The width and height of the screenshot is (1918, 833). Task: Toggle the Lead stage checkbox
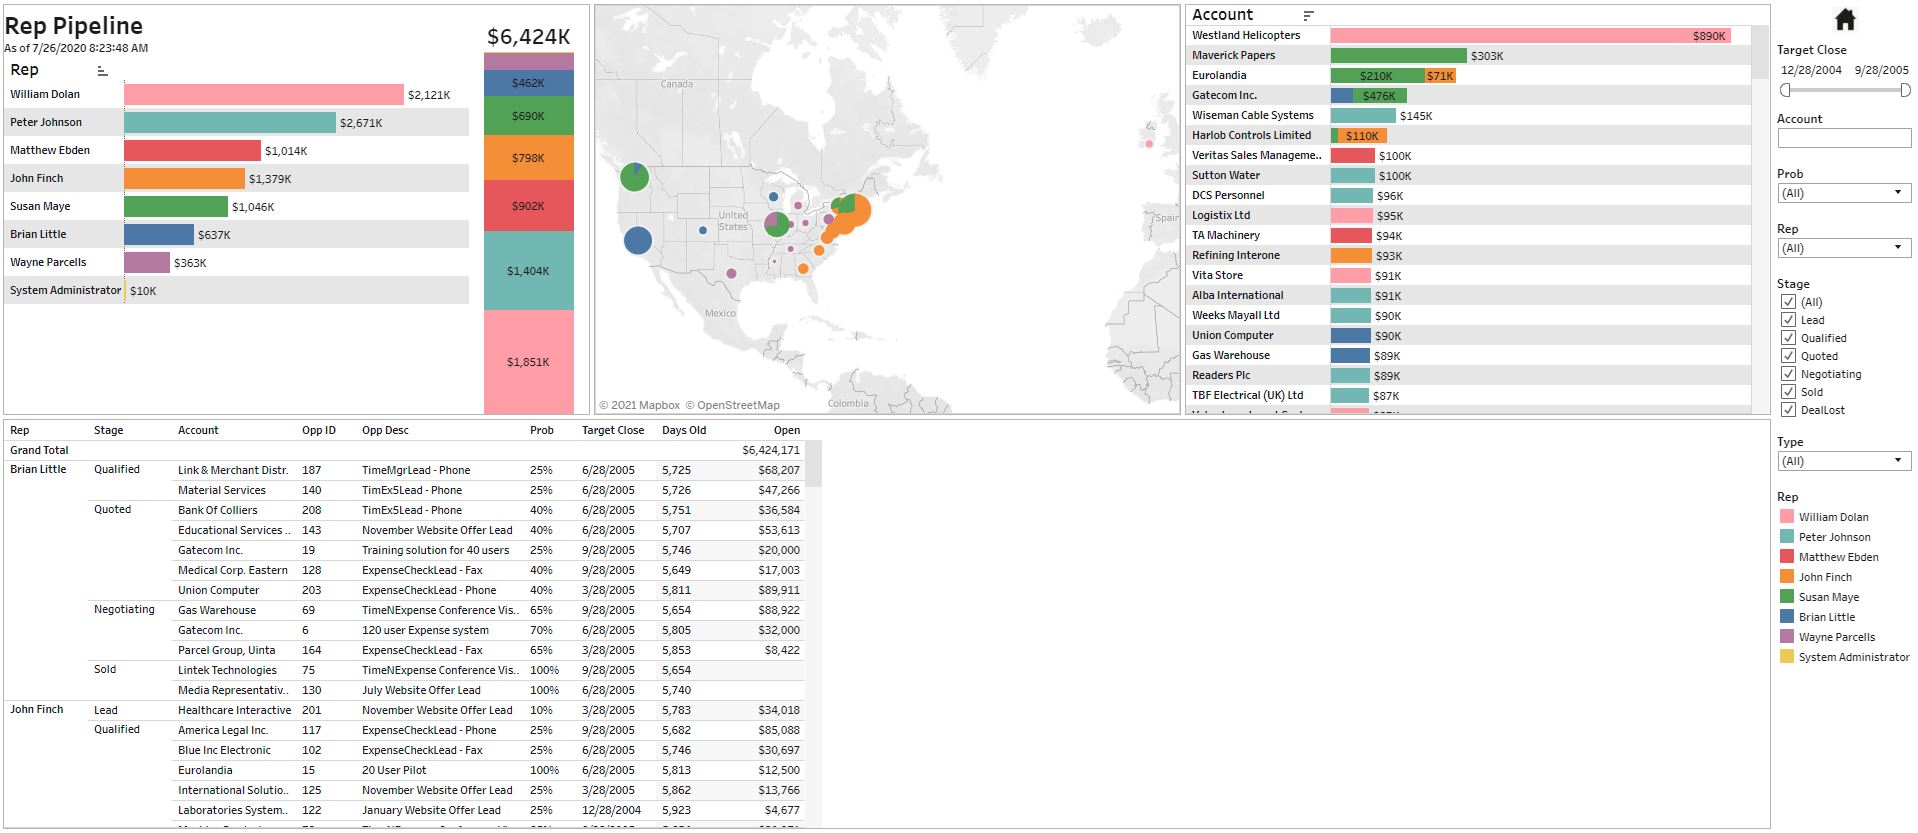pos(1788,320)
